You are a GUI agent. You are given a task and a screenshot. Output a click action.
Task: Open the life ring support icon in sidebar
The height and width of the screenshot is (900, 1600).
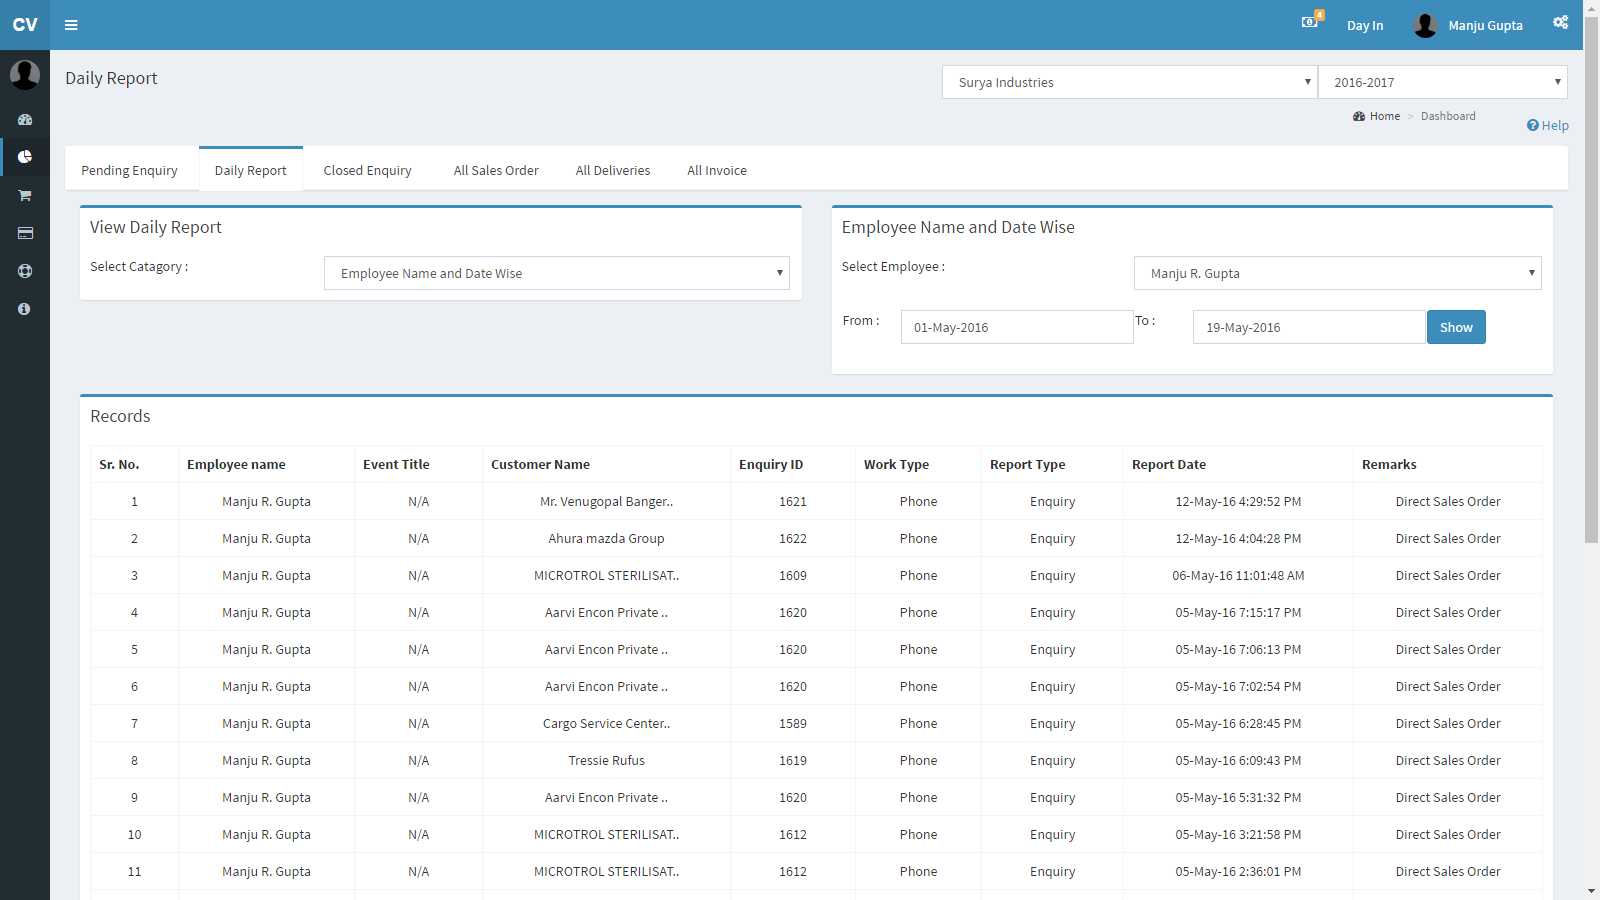[25, 271]
